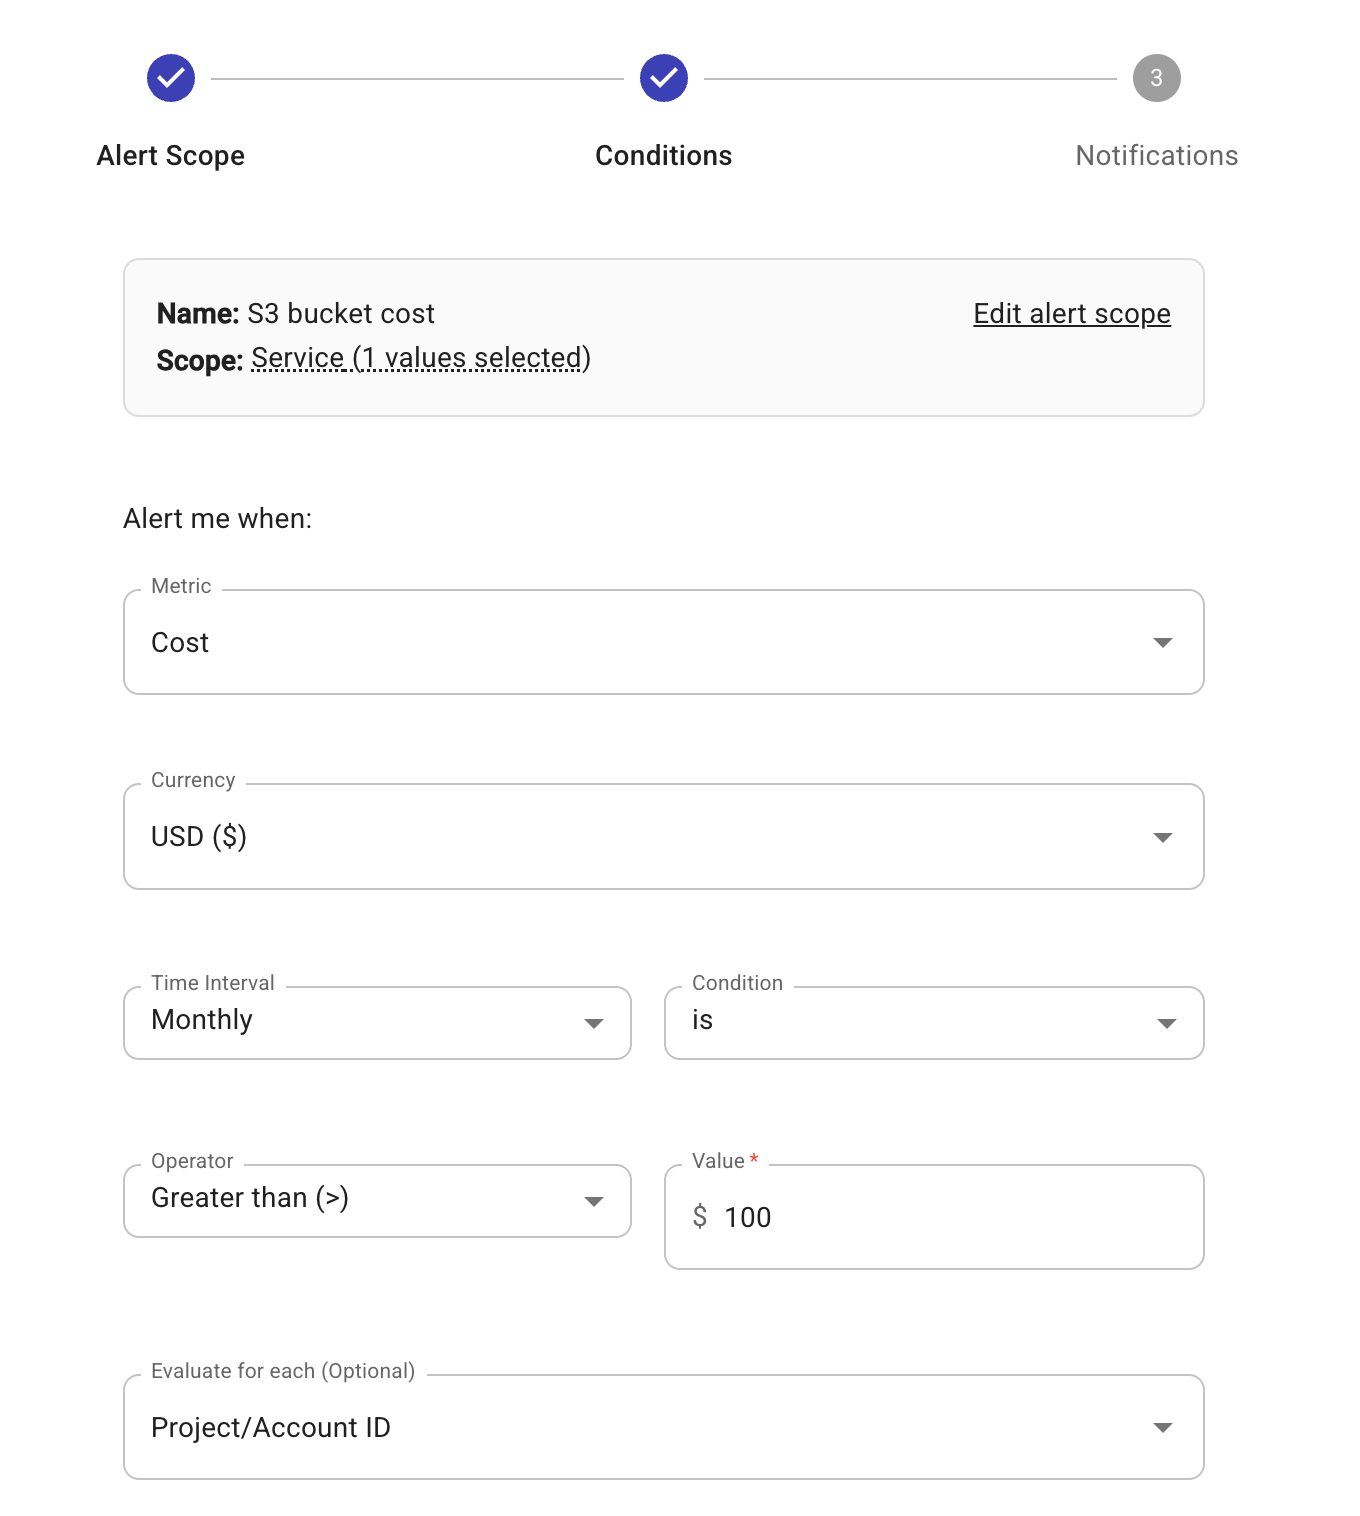This screenshot has height=1516, width=1360.
Task: Open the Currency selector showing USD
Action: point(663,836)
